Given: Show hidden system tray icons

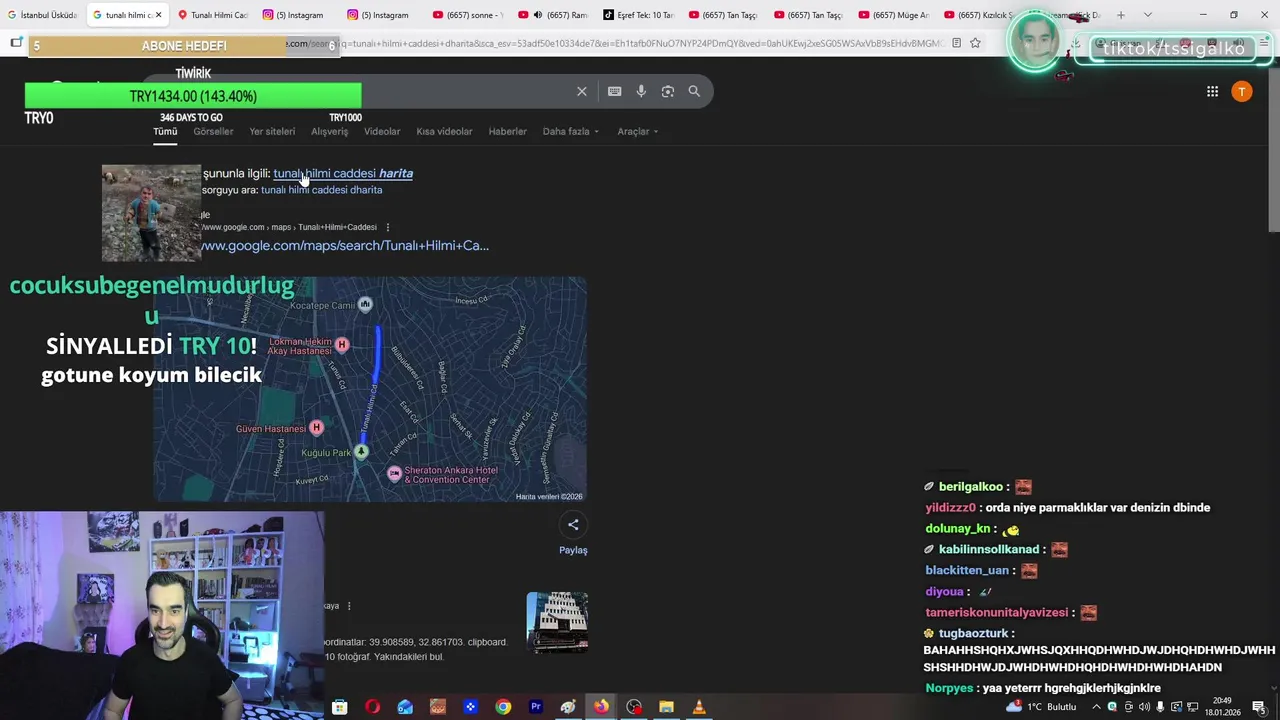Looking at the screenshot, I should (1096, 707).
